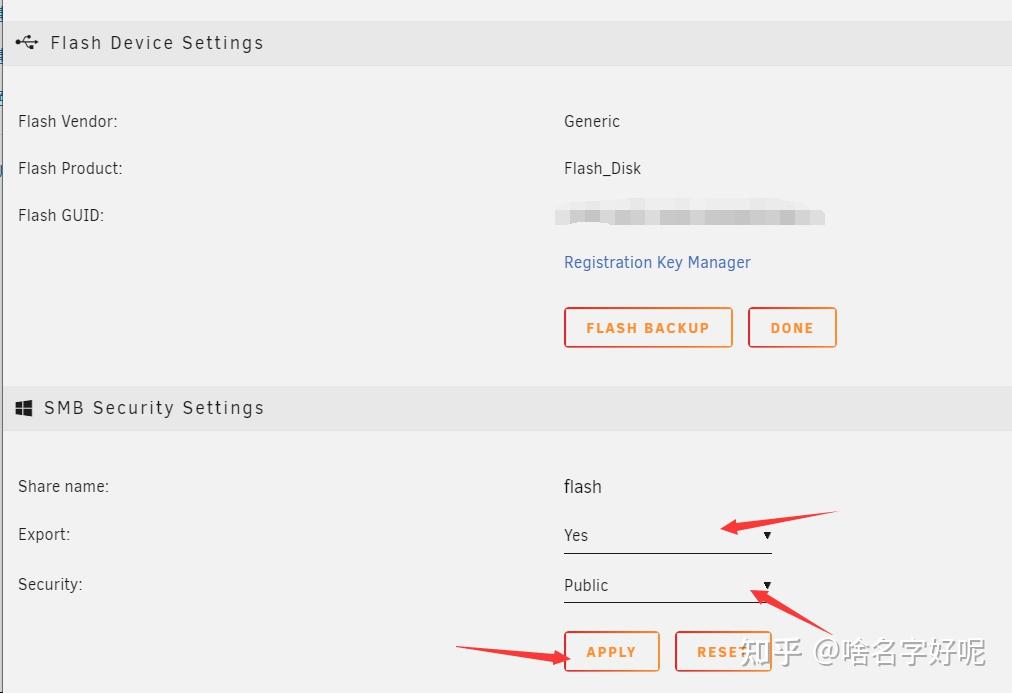Click the SMB Security Settings section title
Screen dimensions: 1012x693
tap(154, 408)
